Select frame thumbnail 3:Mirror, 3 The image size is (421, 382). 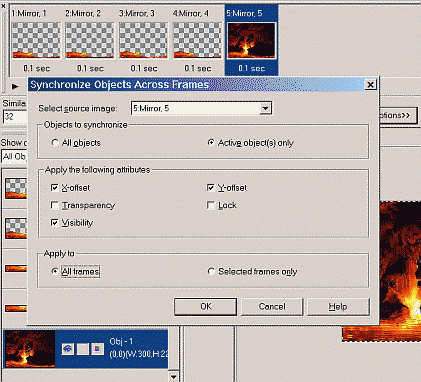tap(143, 40)
